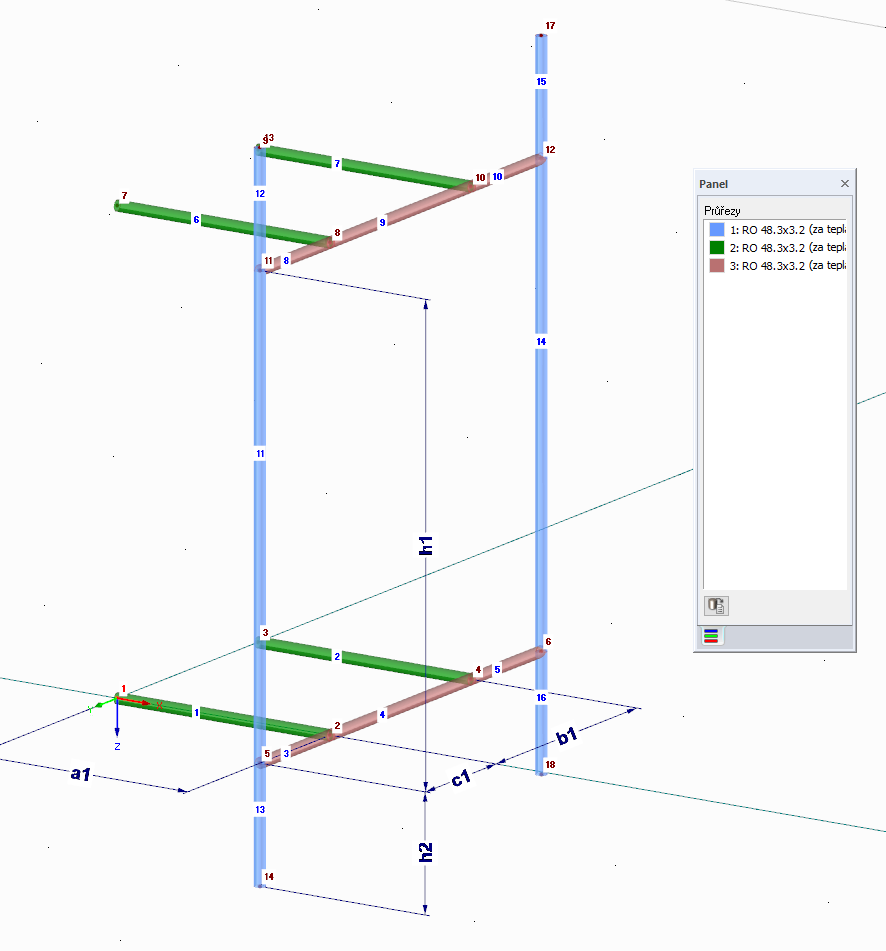Select node label 12 on right column
This screenshot has height=951, width=886.
550,149
